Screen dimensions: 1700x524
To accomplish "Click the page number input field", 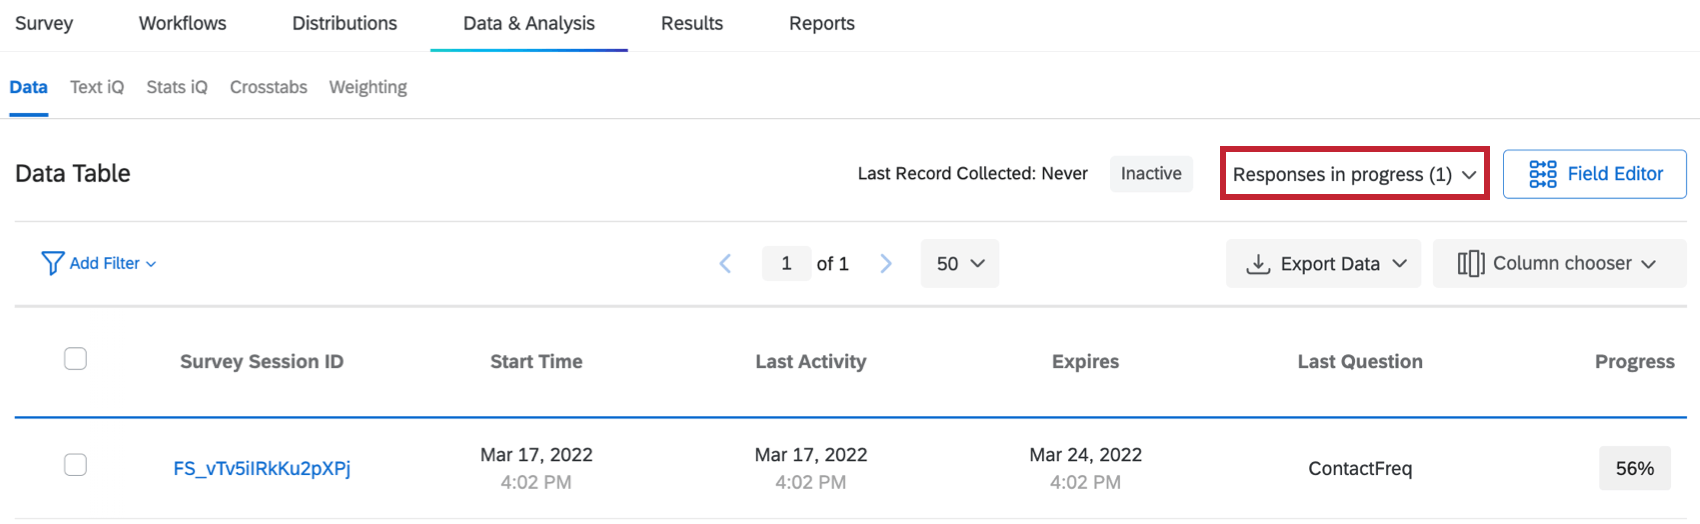I will [786, 263].
